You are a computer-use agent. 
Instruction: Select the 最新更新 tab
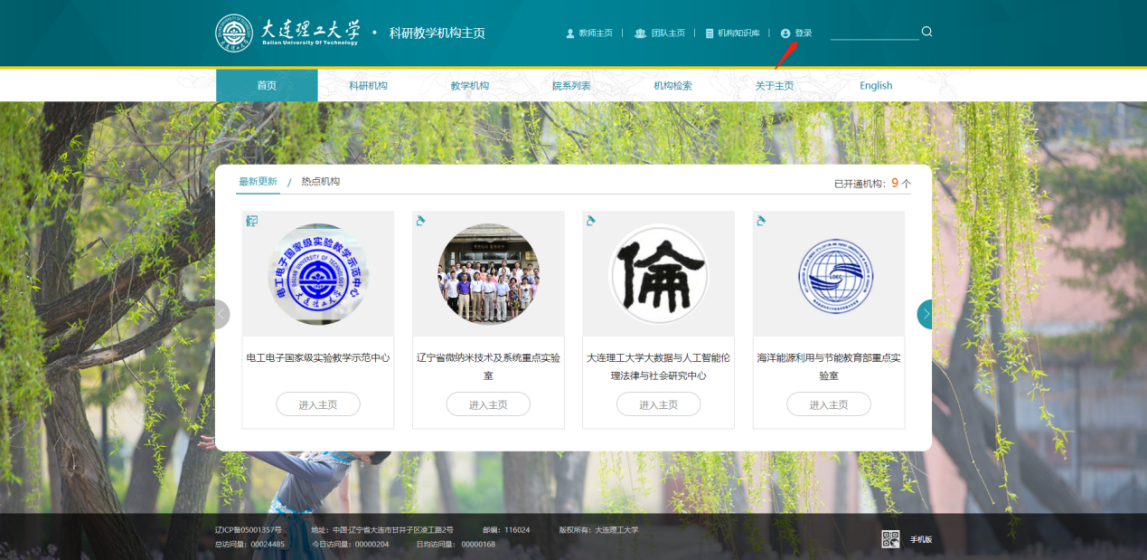pyautogui.click(x=258, y=181)
